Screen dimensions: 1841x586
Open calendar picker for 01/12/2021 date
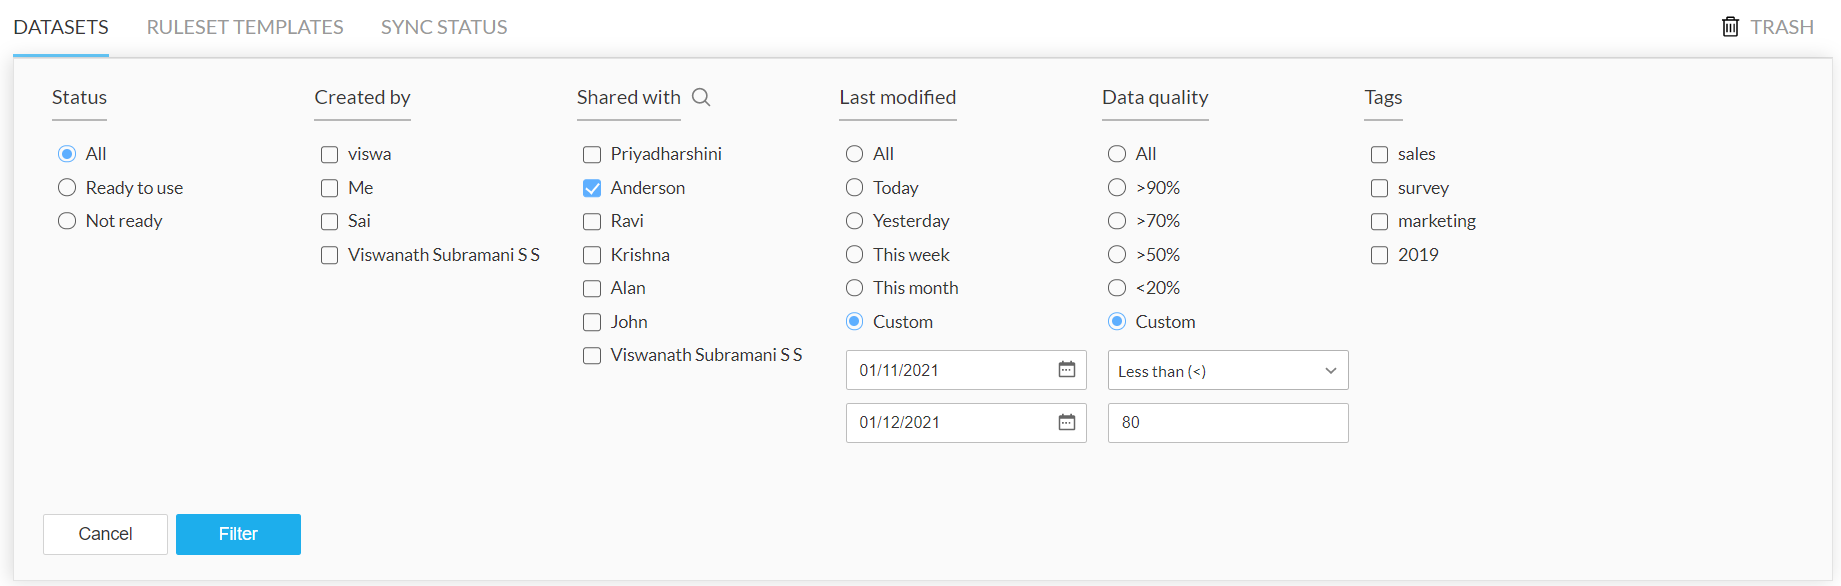pos(1067,422)
